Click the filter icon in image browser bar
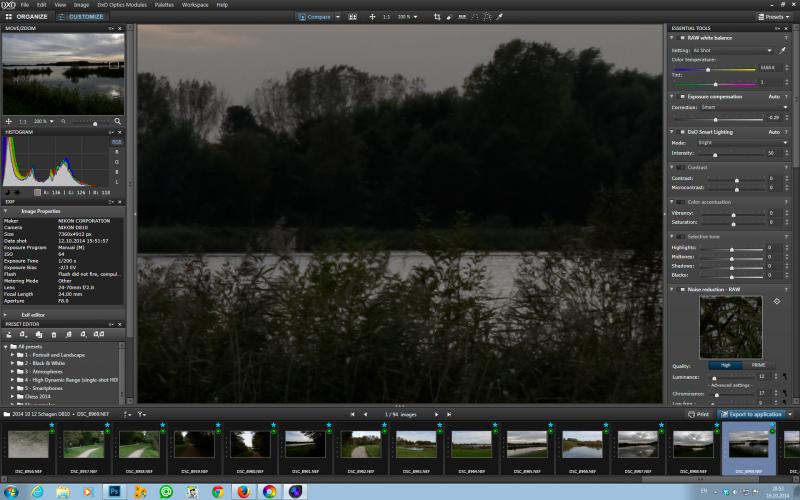Screen dimensions: 800x500 [x=141, y=414]
